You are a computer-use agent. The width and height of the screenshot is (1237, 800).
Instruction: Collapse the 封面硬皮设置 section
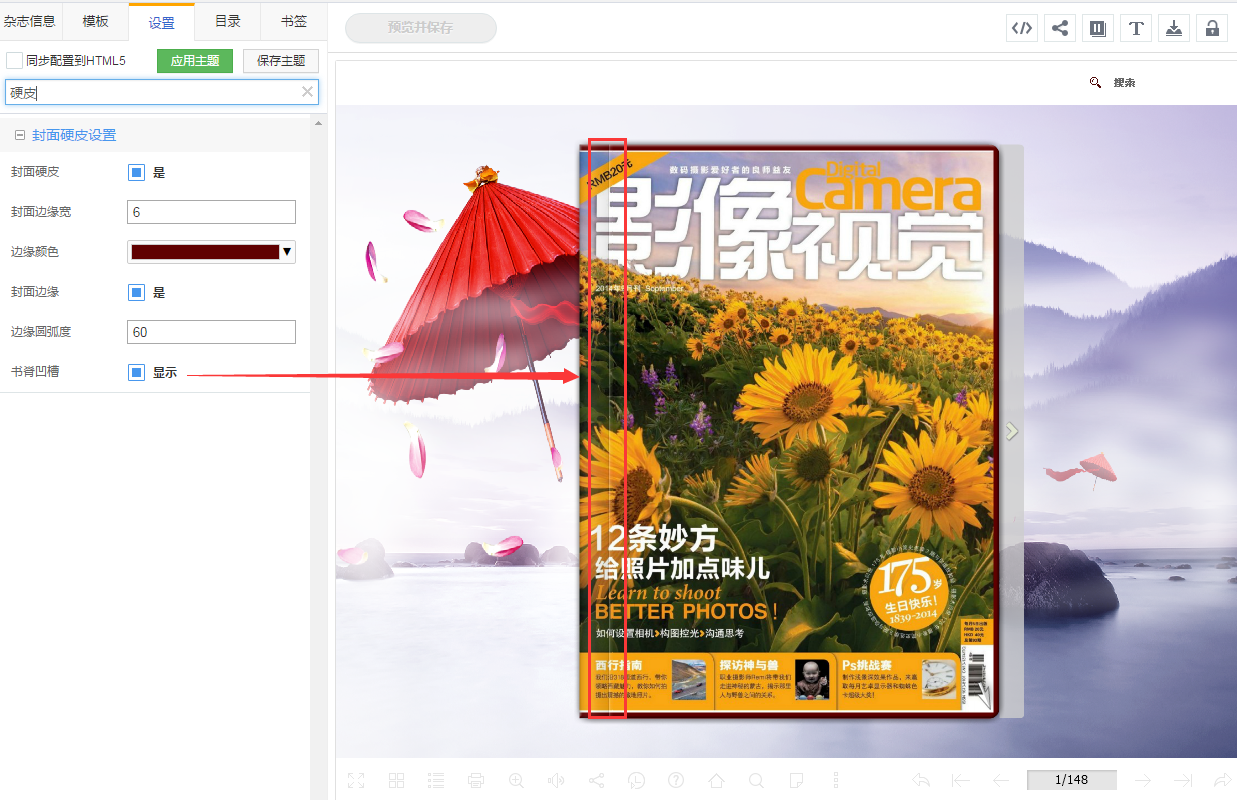click(x=20, y=135)
